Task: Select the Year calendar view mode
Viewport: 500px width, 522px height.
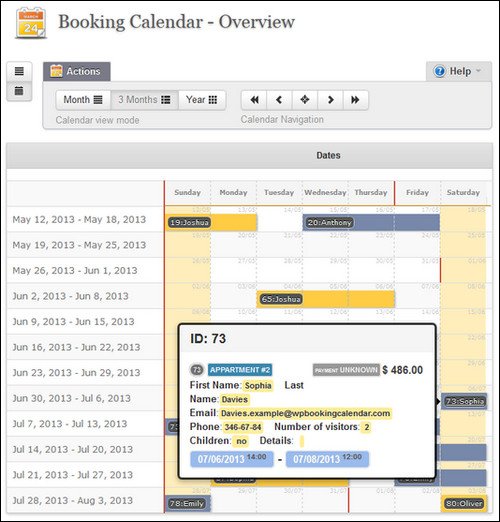Action: click(x=202, y=100)
